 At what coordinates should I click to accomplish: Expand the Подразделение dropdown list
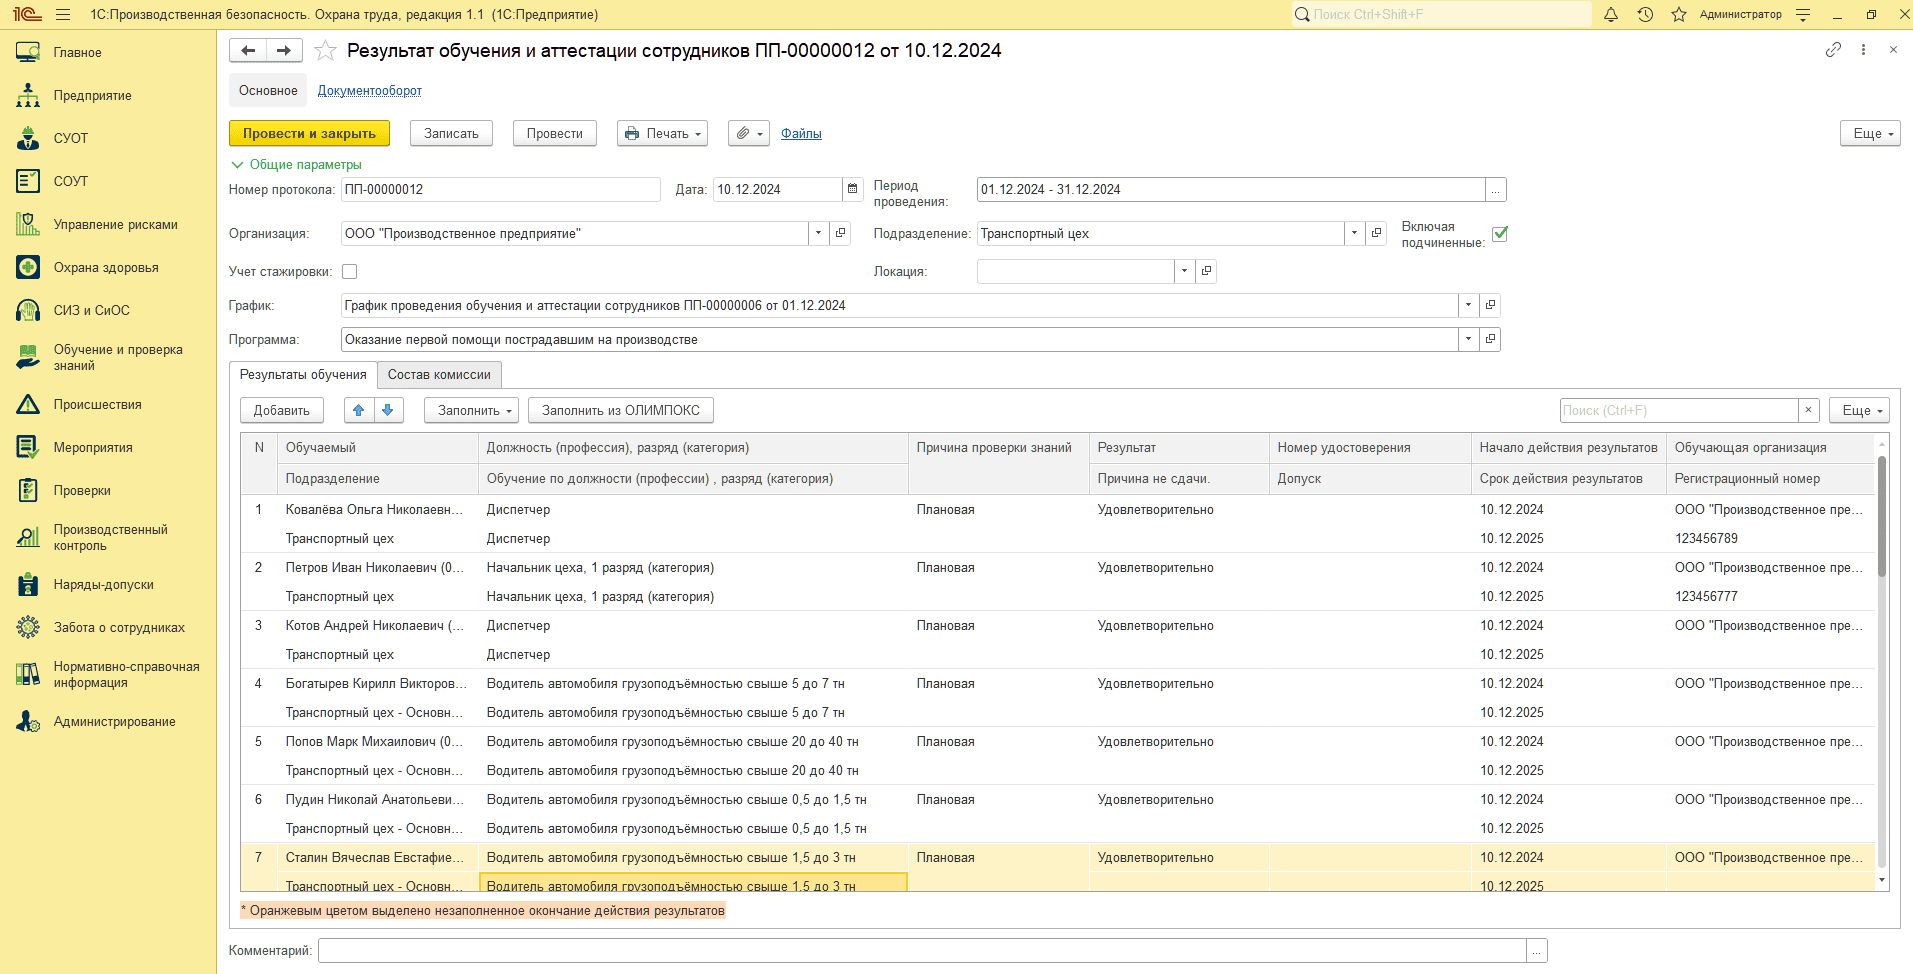click(x=1354, y=233)
